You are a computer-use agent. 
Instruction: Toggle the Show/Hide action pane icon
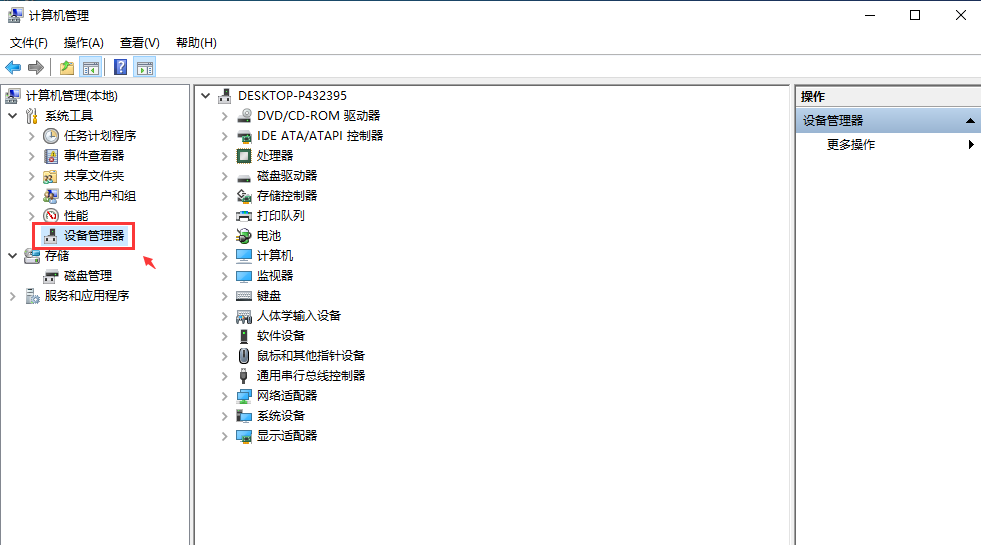click(145, 68)
